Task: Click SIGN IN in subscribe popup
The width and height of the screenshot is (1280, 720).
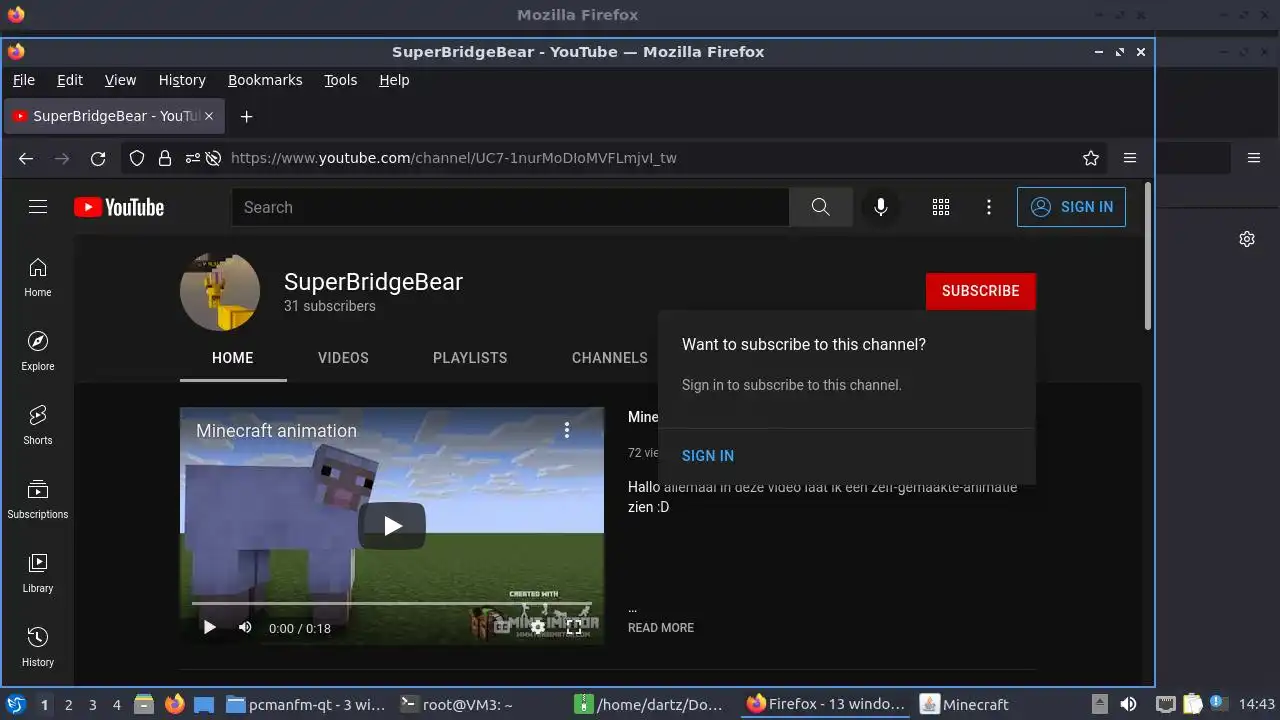Action: 708,456
